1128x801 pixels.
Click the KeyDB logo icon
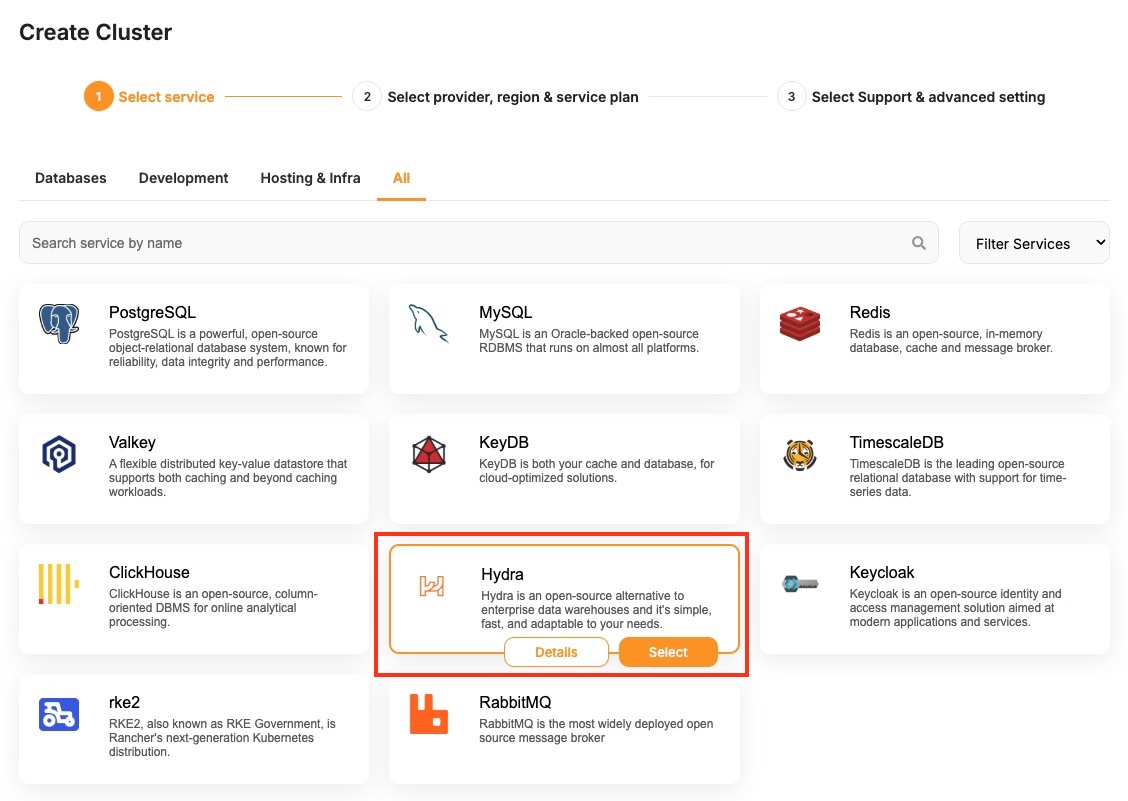(429, 454)
